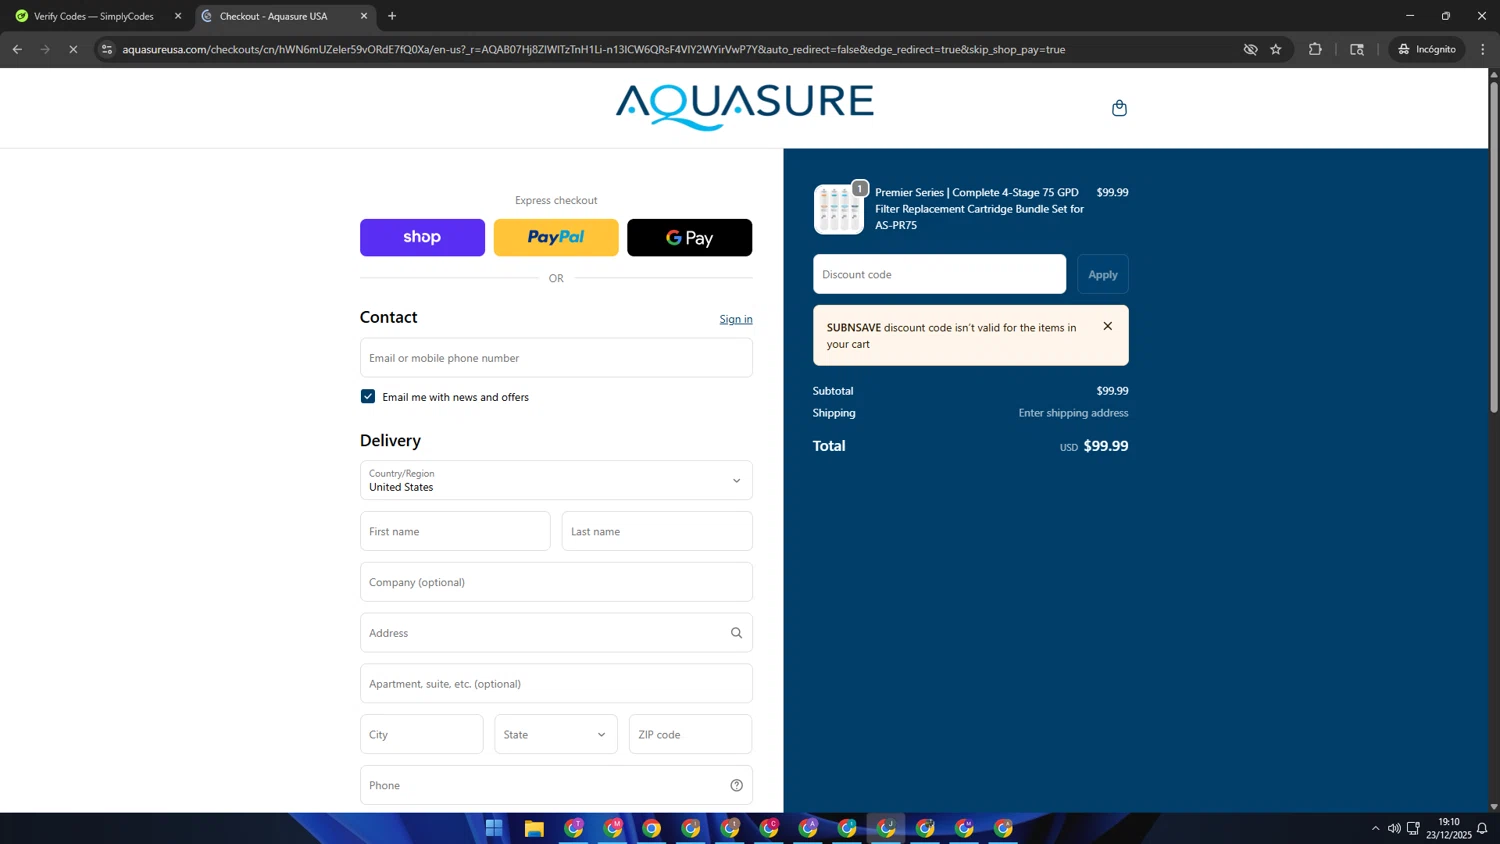The height and width of the screenshot is (844, 1500).
Task: Click the Discount code field
Action: tap(939, 274)
